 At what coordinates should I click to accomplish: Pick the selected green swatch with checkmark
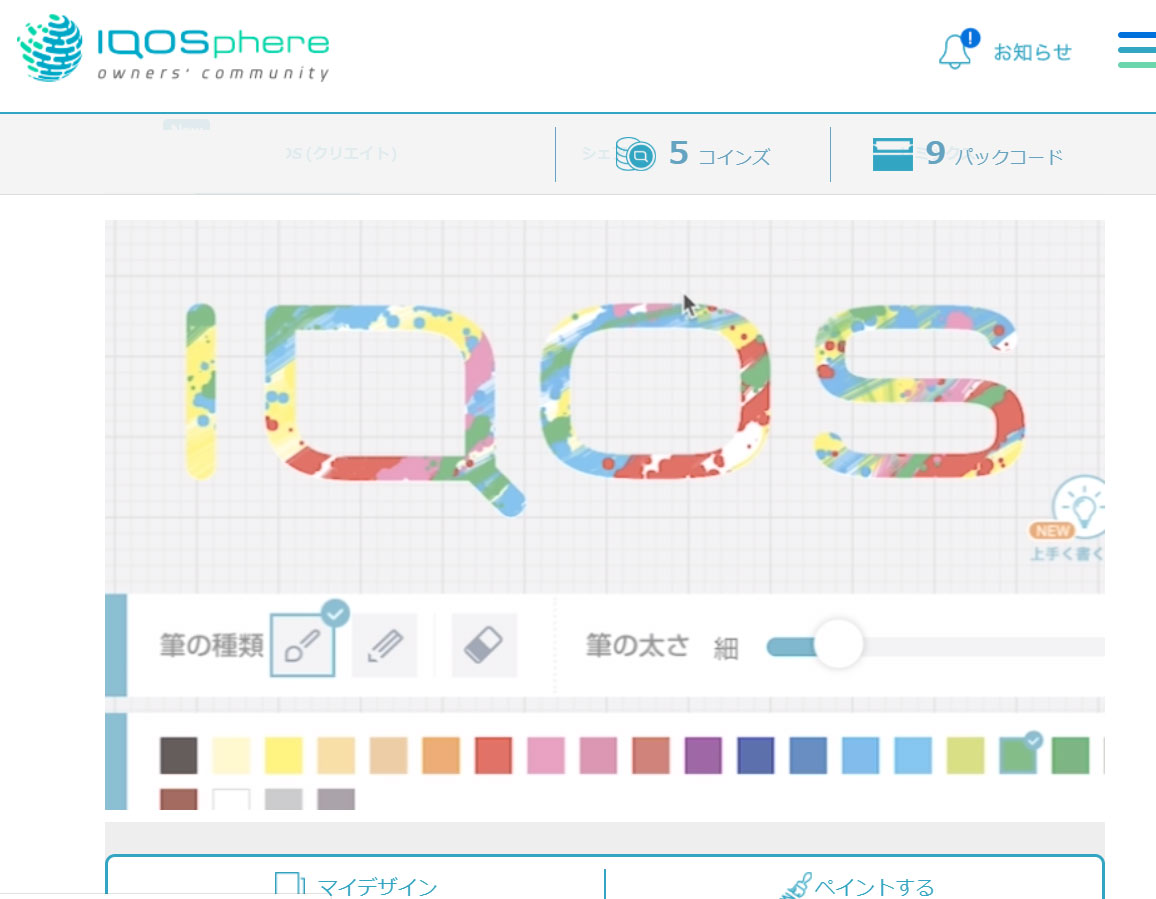click(x=1018, y=755)
